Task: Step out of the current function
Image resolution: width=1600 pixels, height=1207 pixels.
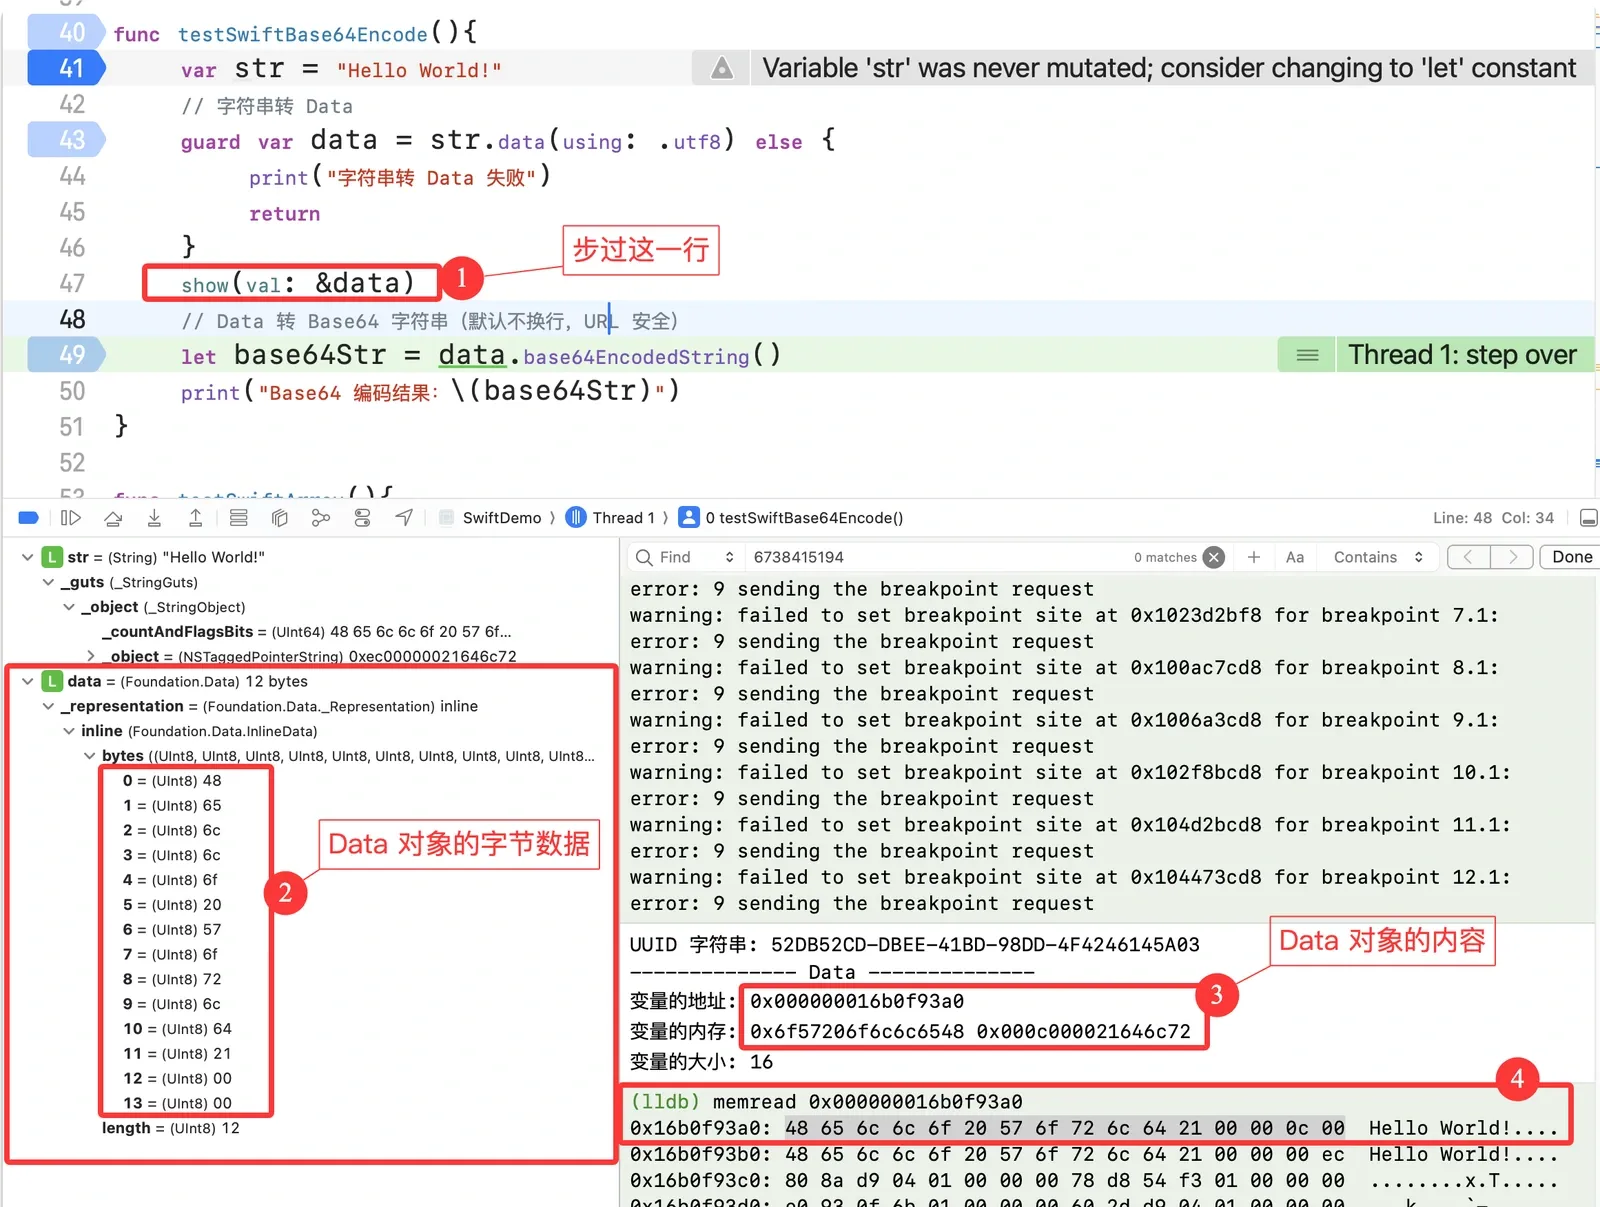Action: click(x=196, y=518)
